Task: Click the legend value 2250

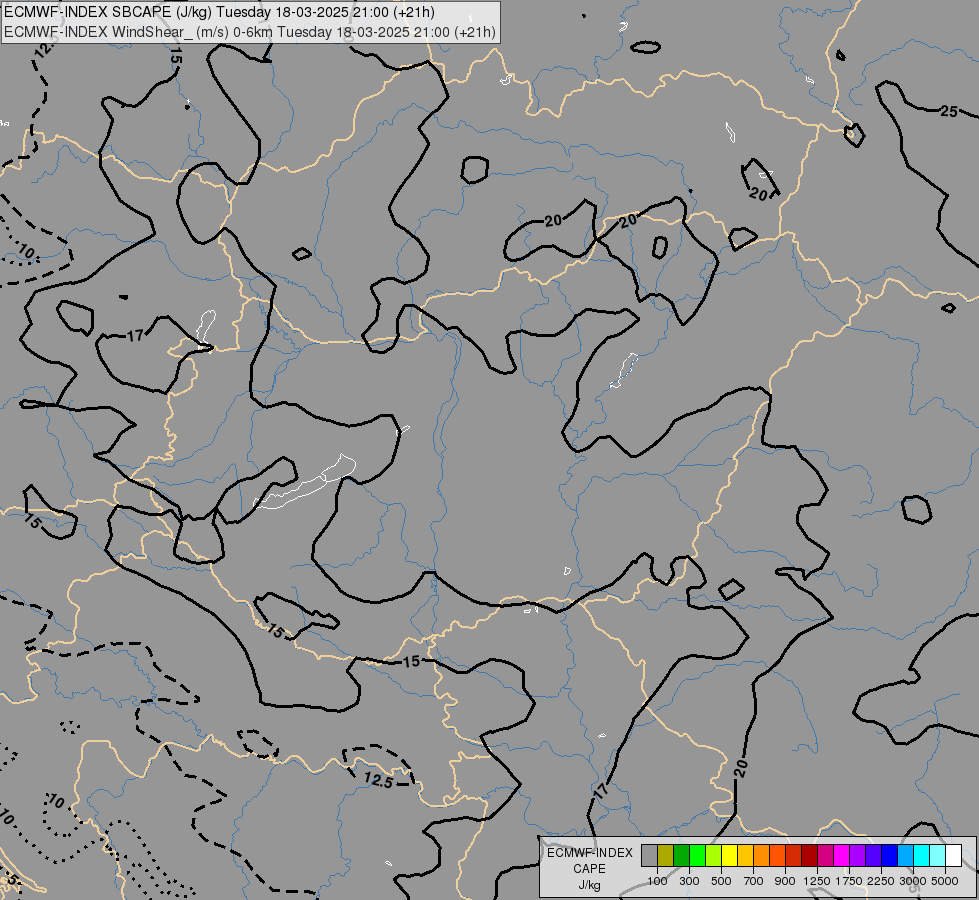Action: 881,881
